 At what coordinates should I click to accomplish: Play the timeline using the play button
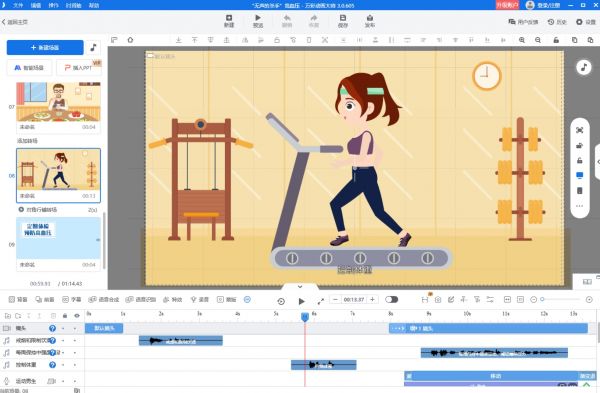click(x=302, y=301)
